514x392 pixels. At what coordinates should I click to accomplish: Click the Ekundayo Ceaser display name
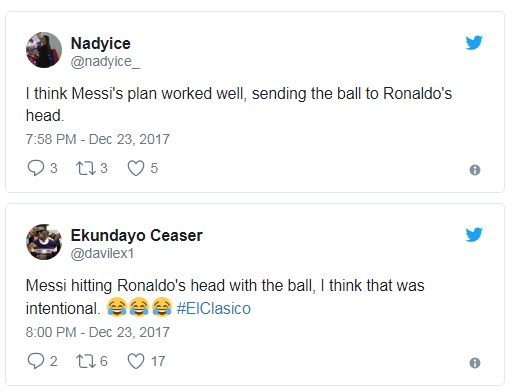click(x=137, y=235)
